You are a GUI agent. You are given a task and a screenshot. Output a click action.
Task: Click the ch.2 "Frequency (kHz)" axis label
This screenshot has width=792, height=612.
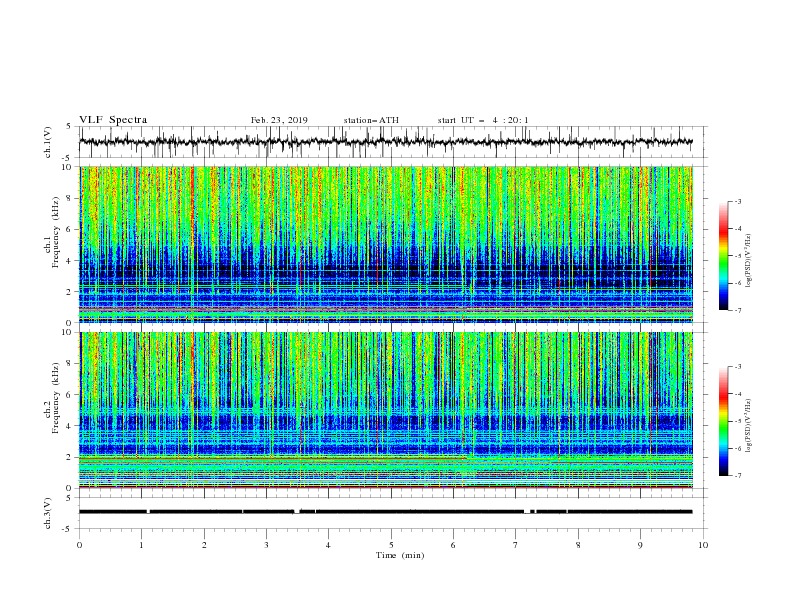pos(56,398)
